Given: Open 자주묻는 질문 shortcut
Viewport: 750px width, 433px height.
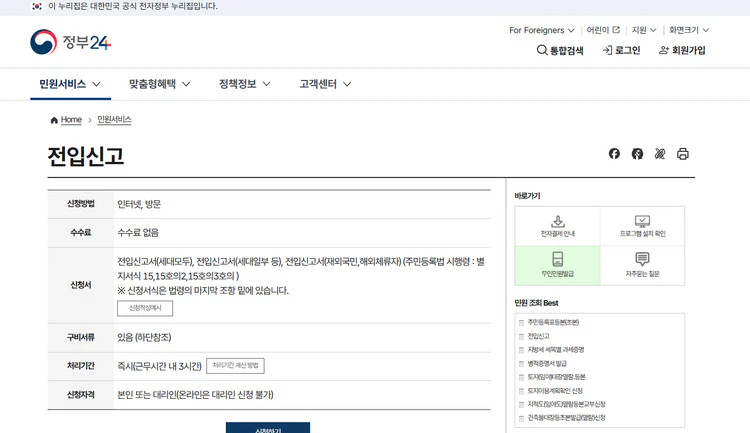Looking at the screenshot, I should coord(642,264).
